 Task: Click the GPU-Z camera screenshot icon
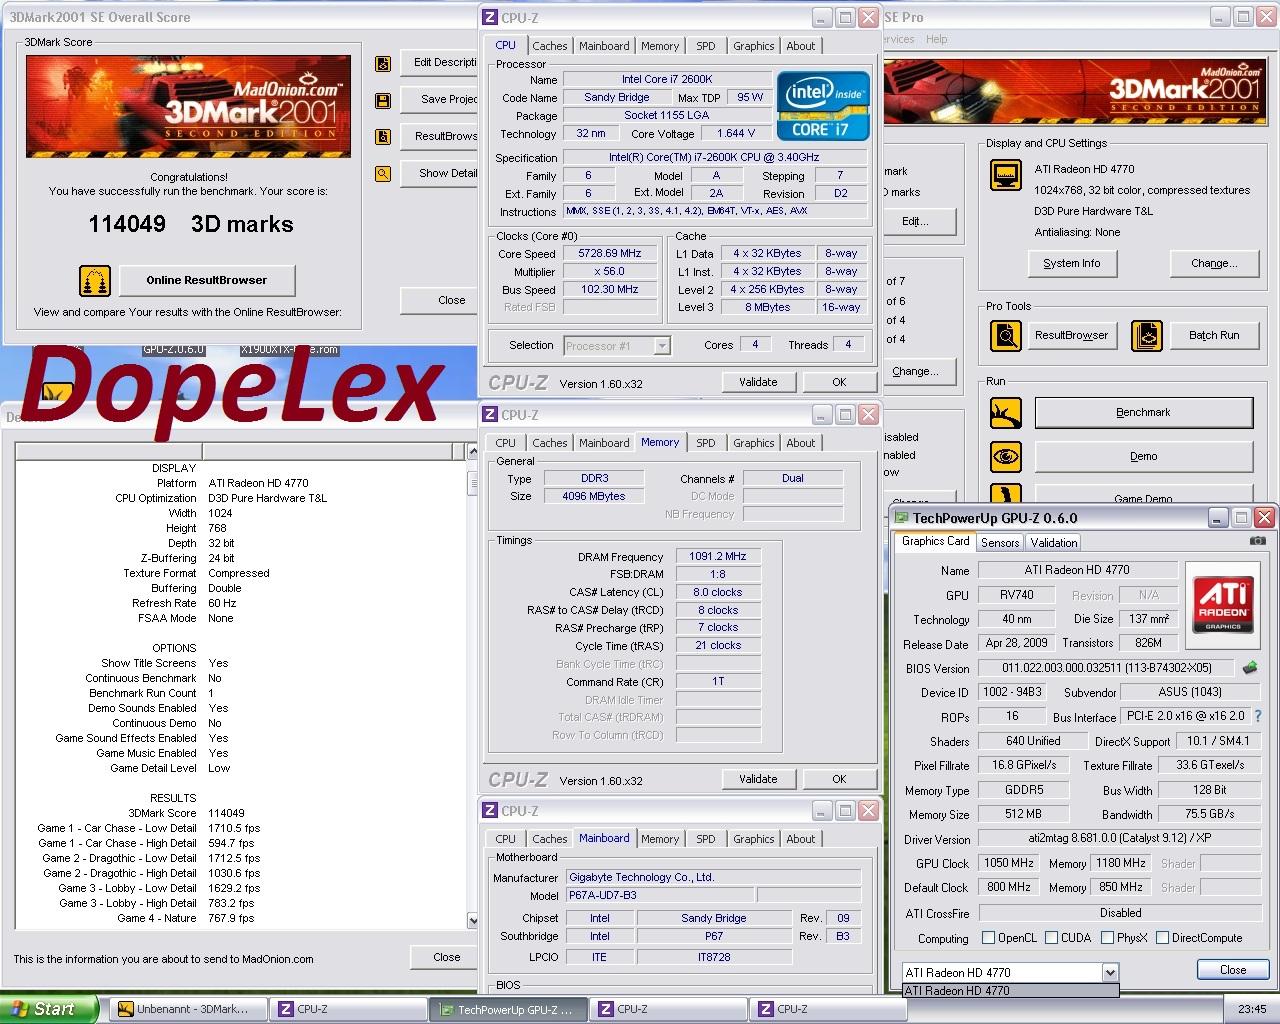[x=1258, y=541]
